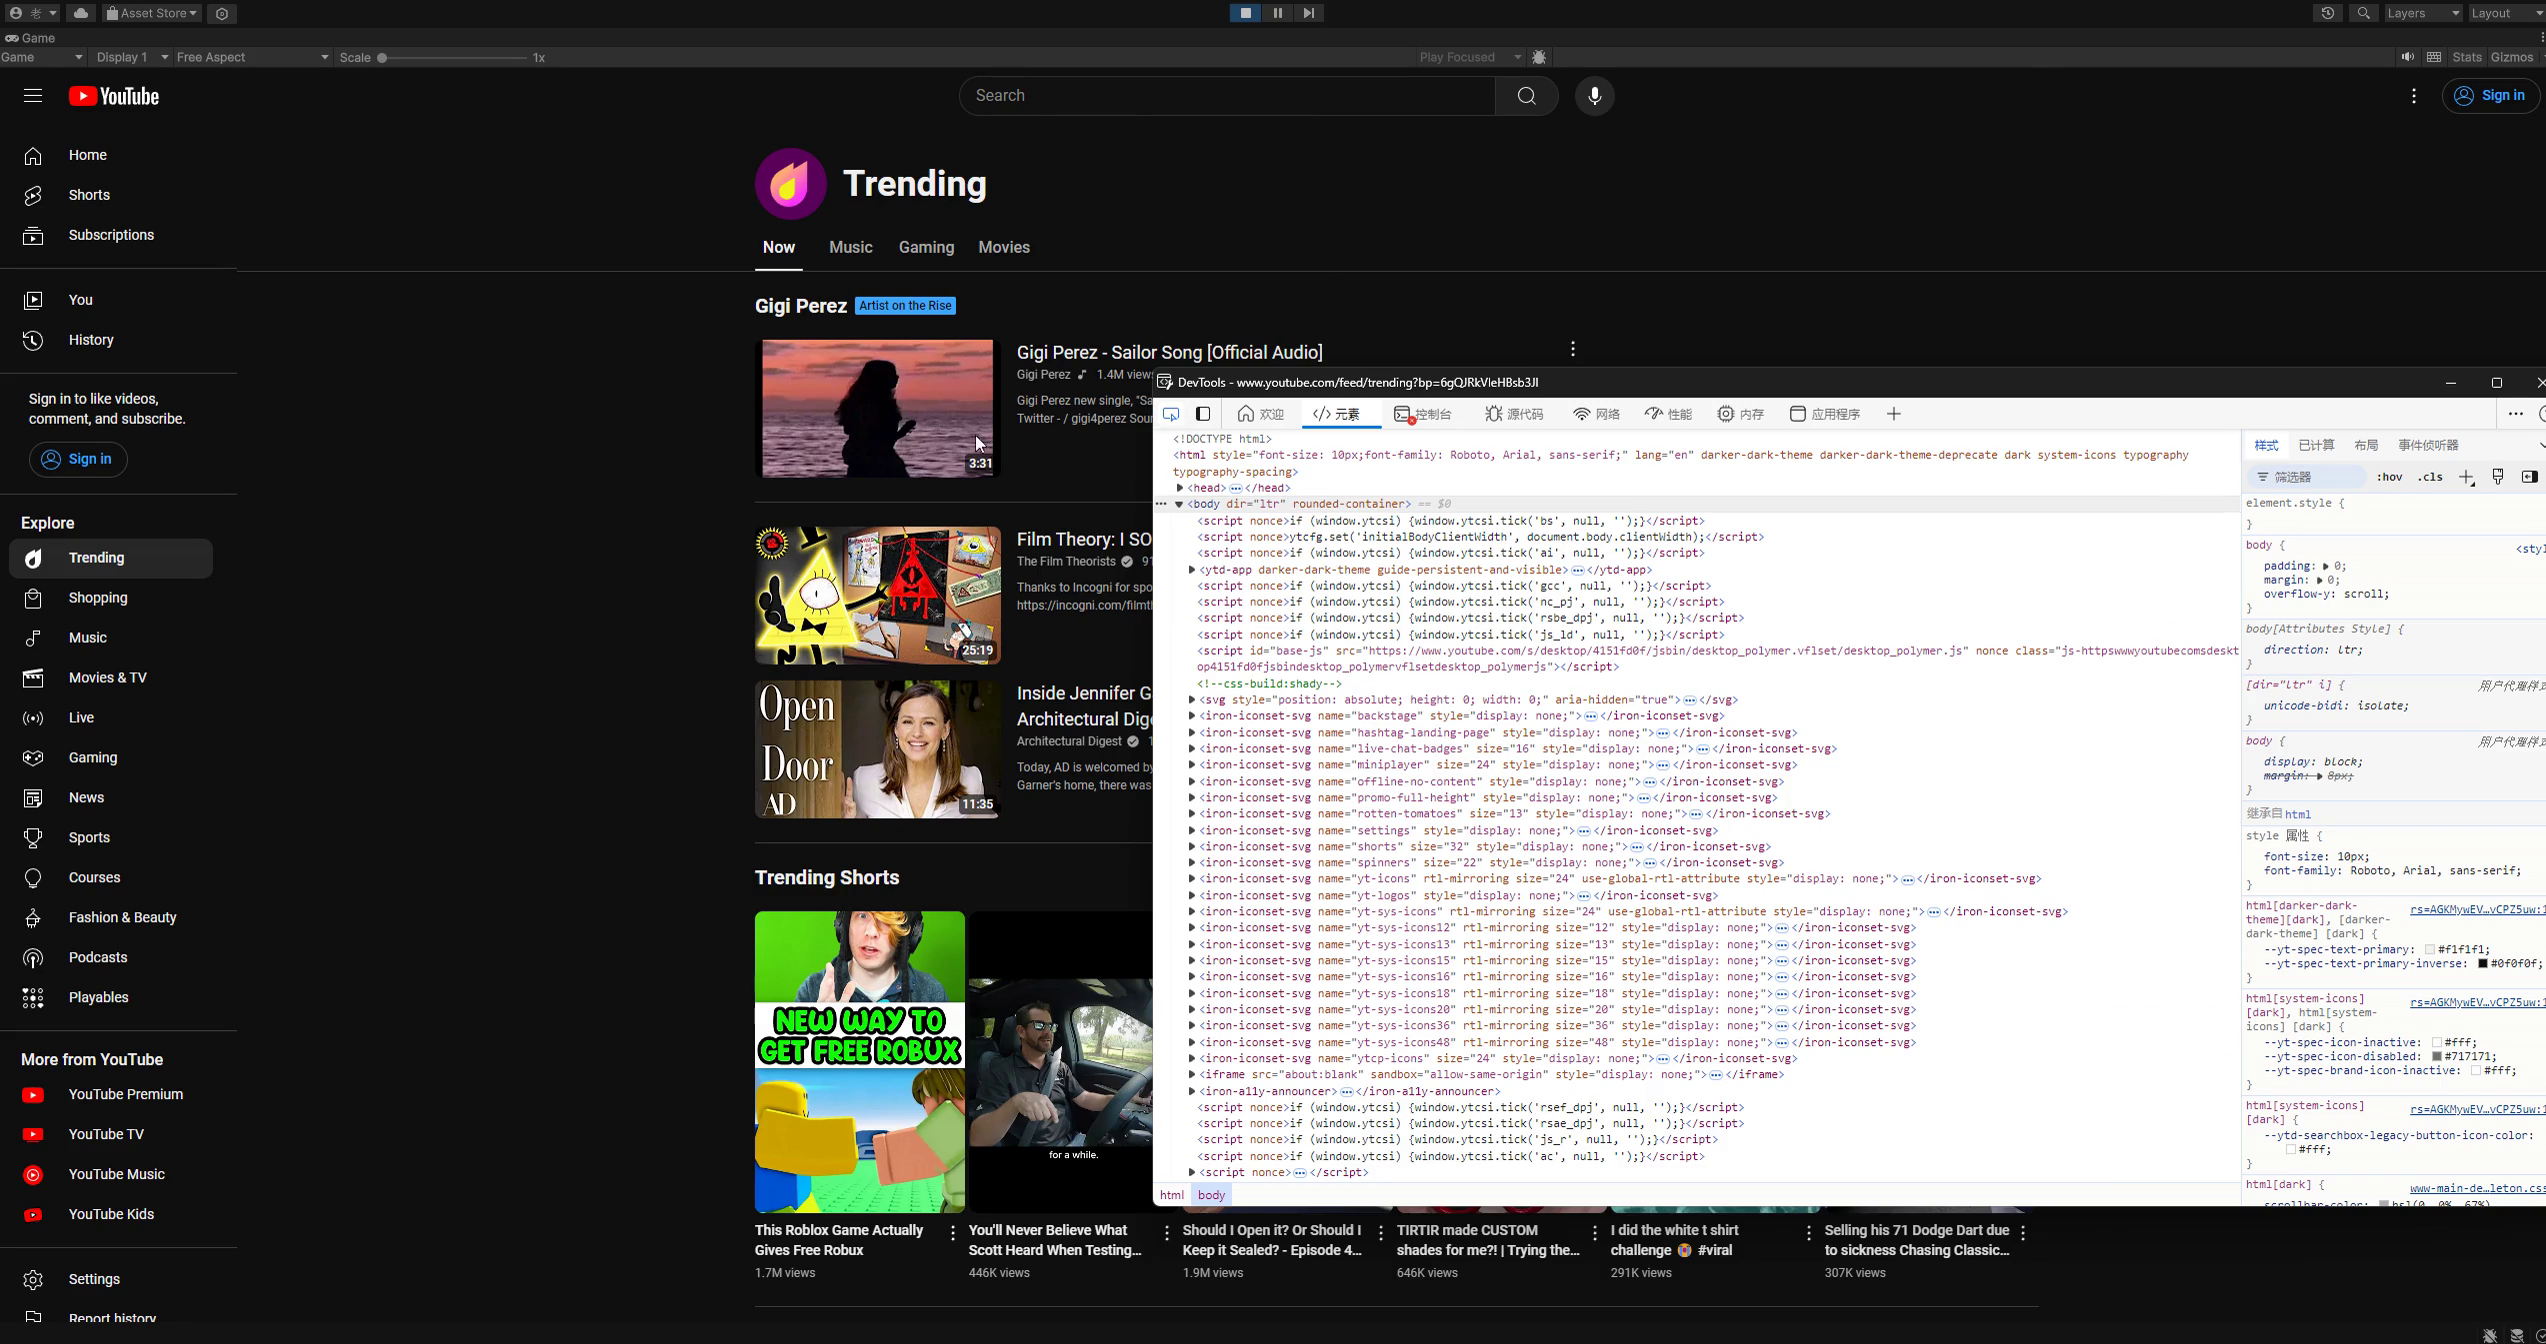Image resolution: width=2546 pixels, height=1344 pixels.
Task: Open the Play Focused dropdown
Action: point(1470,57)
